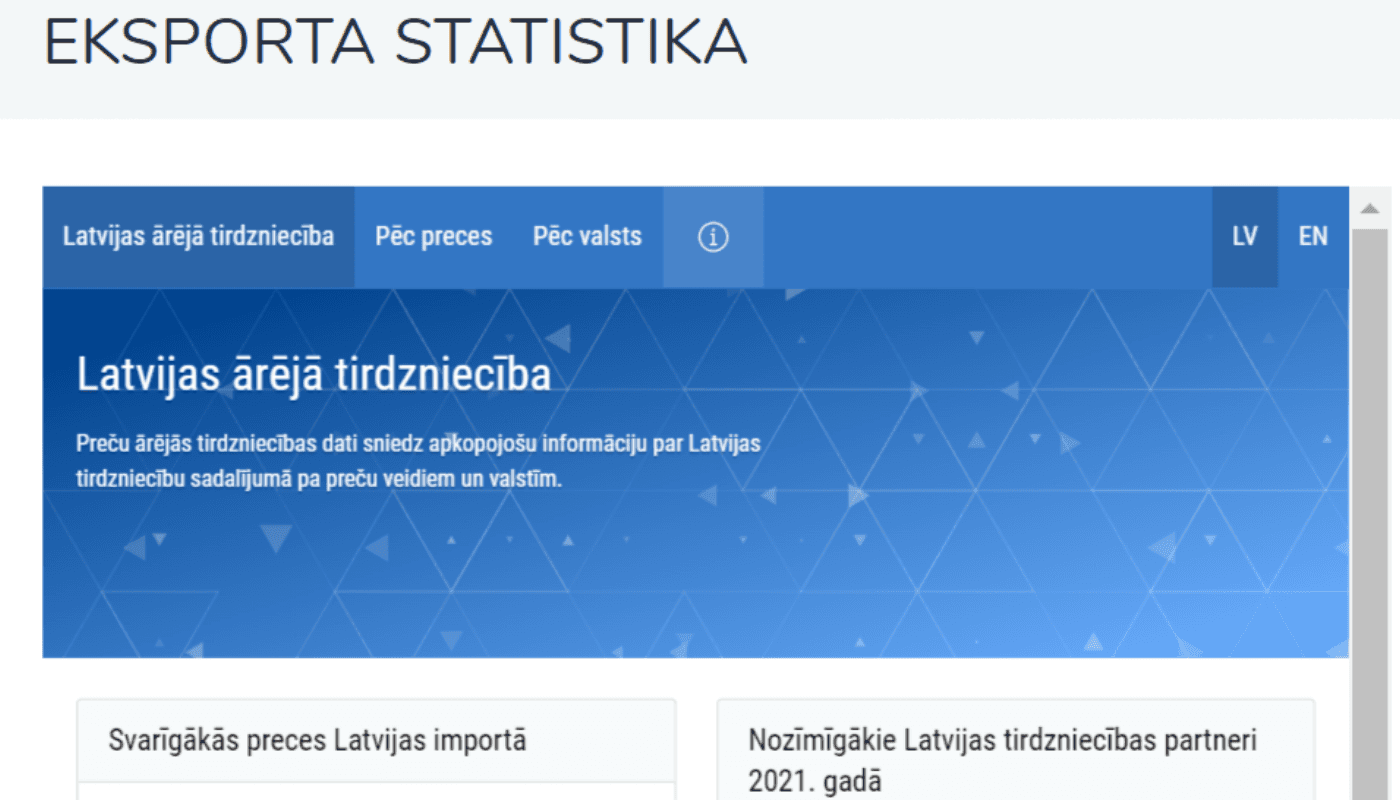Click the banner description paragraph text
The height and width of the screenshot is (800, 1400).
pyautogui.click(x=418, y=457)
